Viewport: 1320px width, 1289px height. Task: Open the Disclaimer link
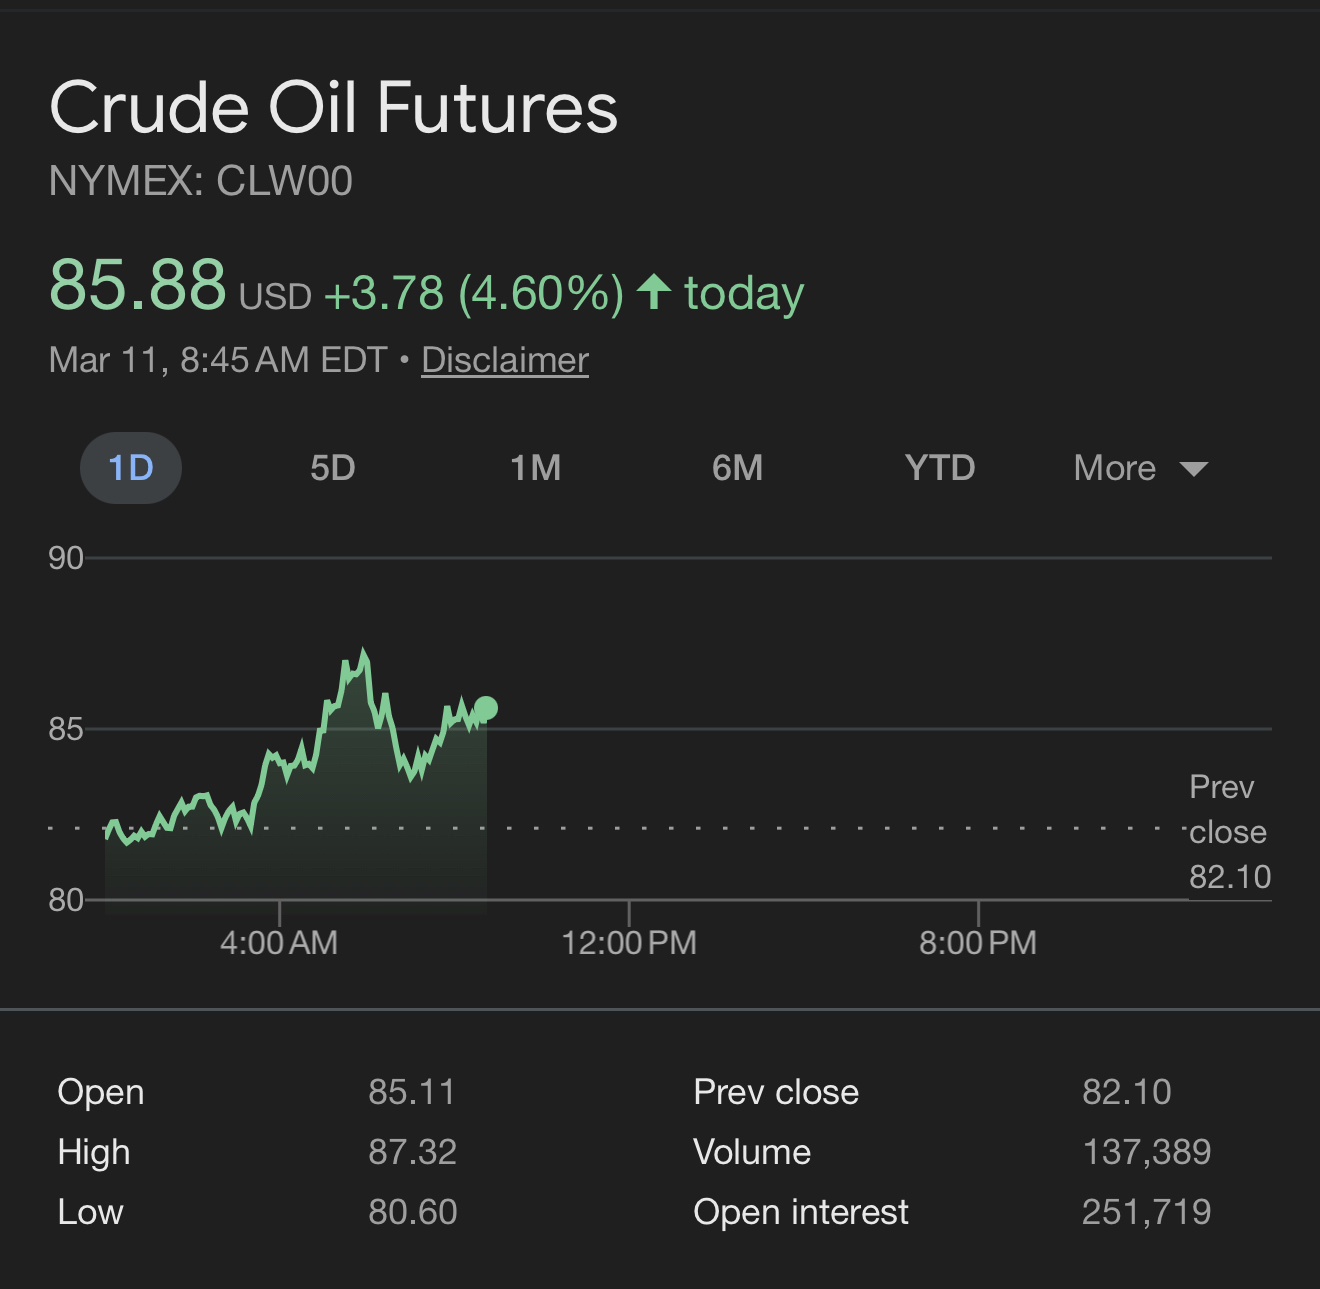coord(505,360)
